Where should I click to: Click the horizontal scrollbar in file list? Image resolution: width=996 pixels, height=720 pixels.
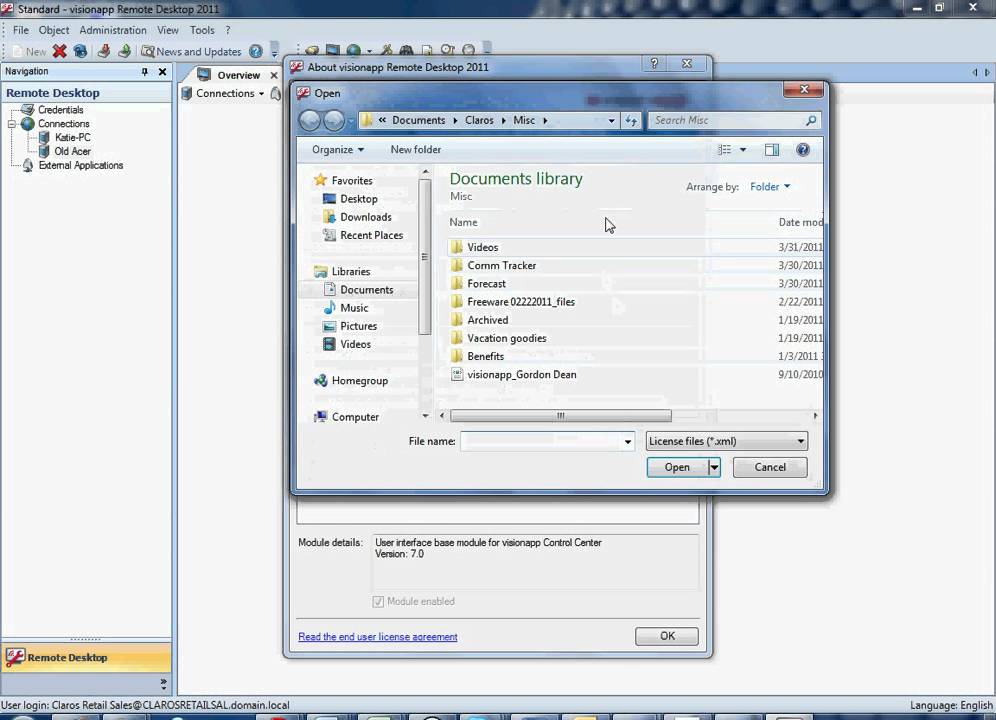coord(560,416)
